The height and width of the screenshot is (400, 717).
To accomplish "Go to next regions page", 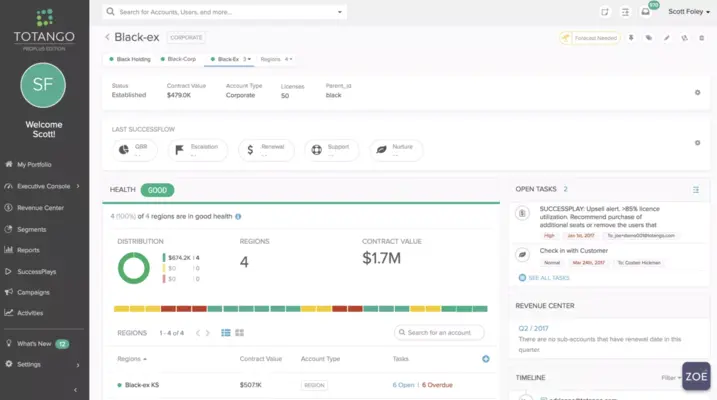I will point(208,333).
